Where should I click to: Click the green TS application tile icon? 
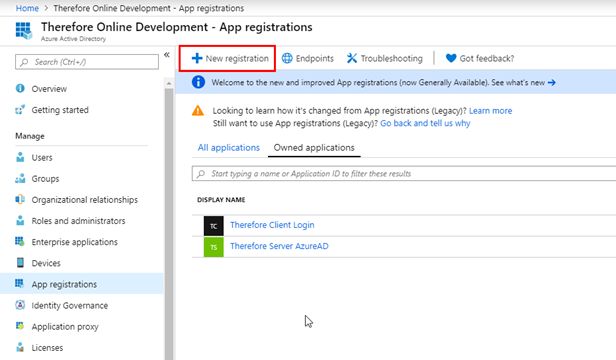(x=214, y=247)
